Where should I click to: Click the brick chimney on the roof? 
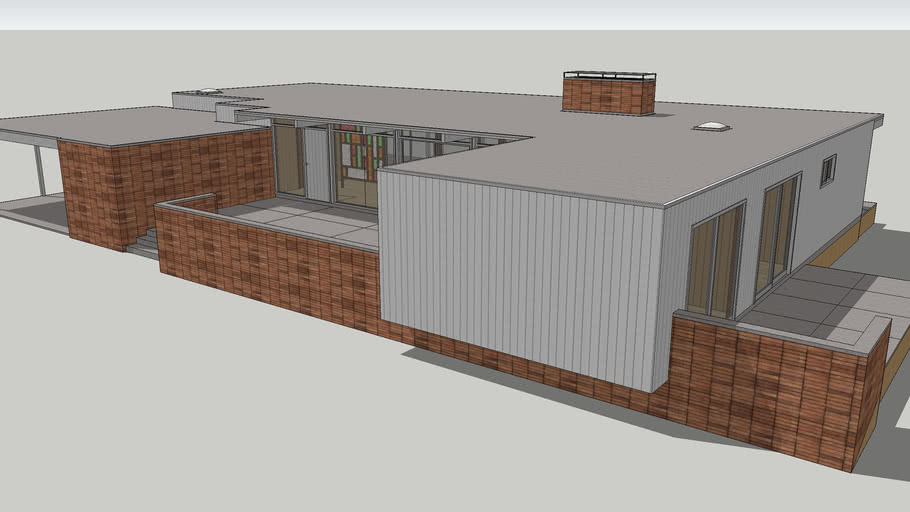coord(608,97)
